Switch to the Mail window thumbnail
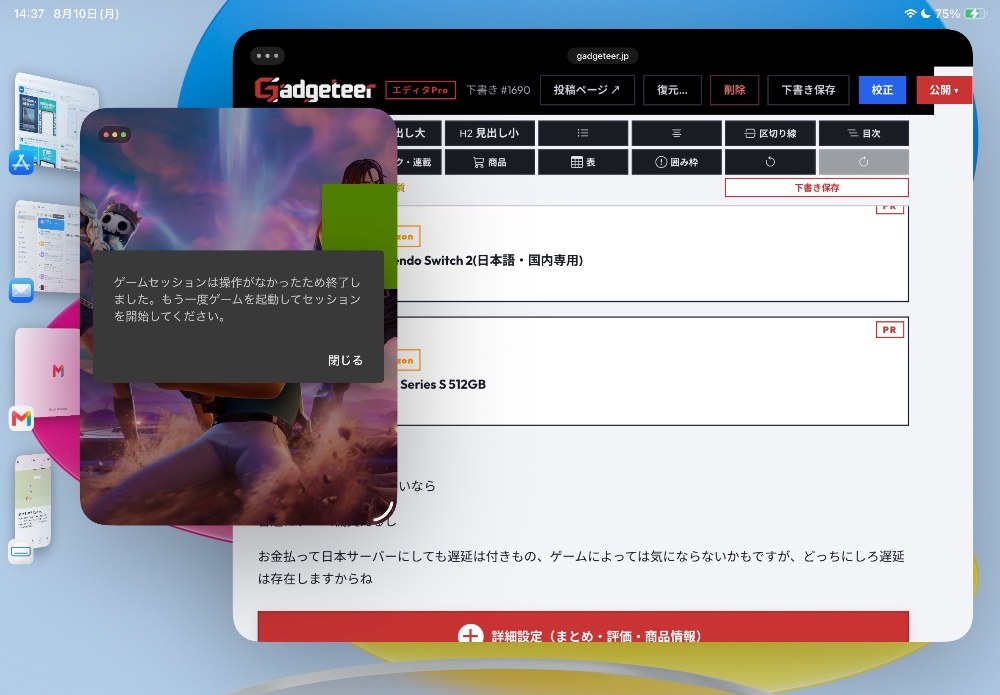 (x=48, y=245)
